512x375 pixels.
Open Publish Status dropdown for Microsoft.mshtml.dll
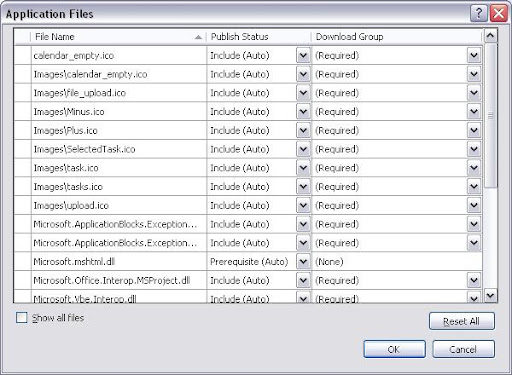tap(303, 262)
